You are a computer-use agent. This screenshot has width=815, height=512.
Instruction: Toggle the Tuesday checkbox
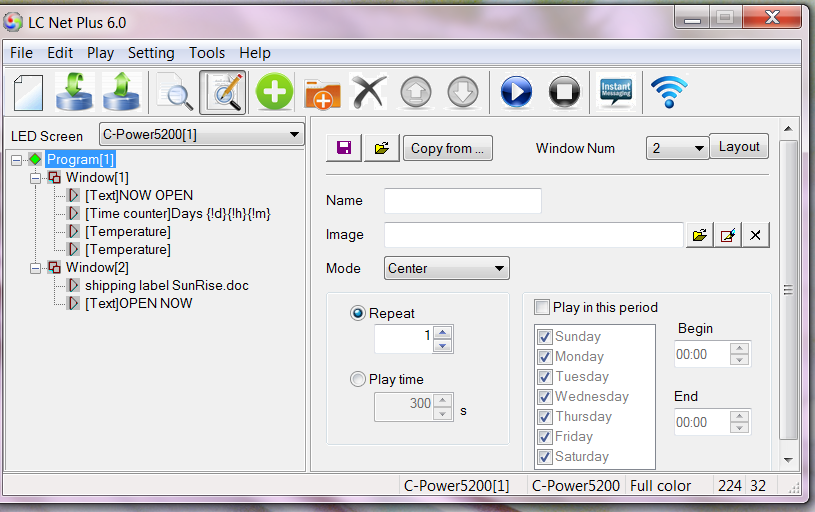tap(545, 377)
